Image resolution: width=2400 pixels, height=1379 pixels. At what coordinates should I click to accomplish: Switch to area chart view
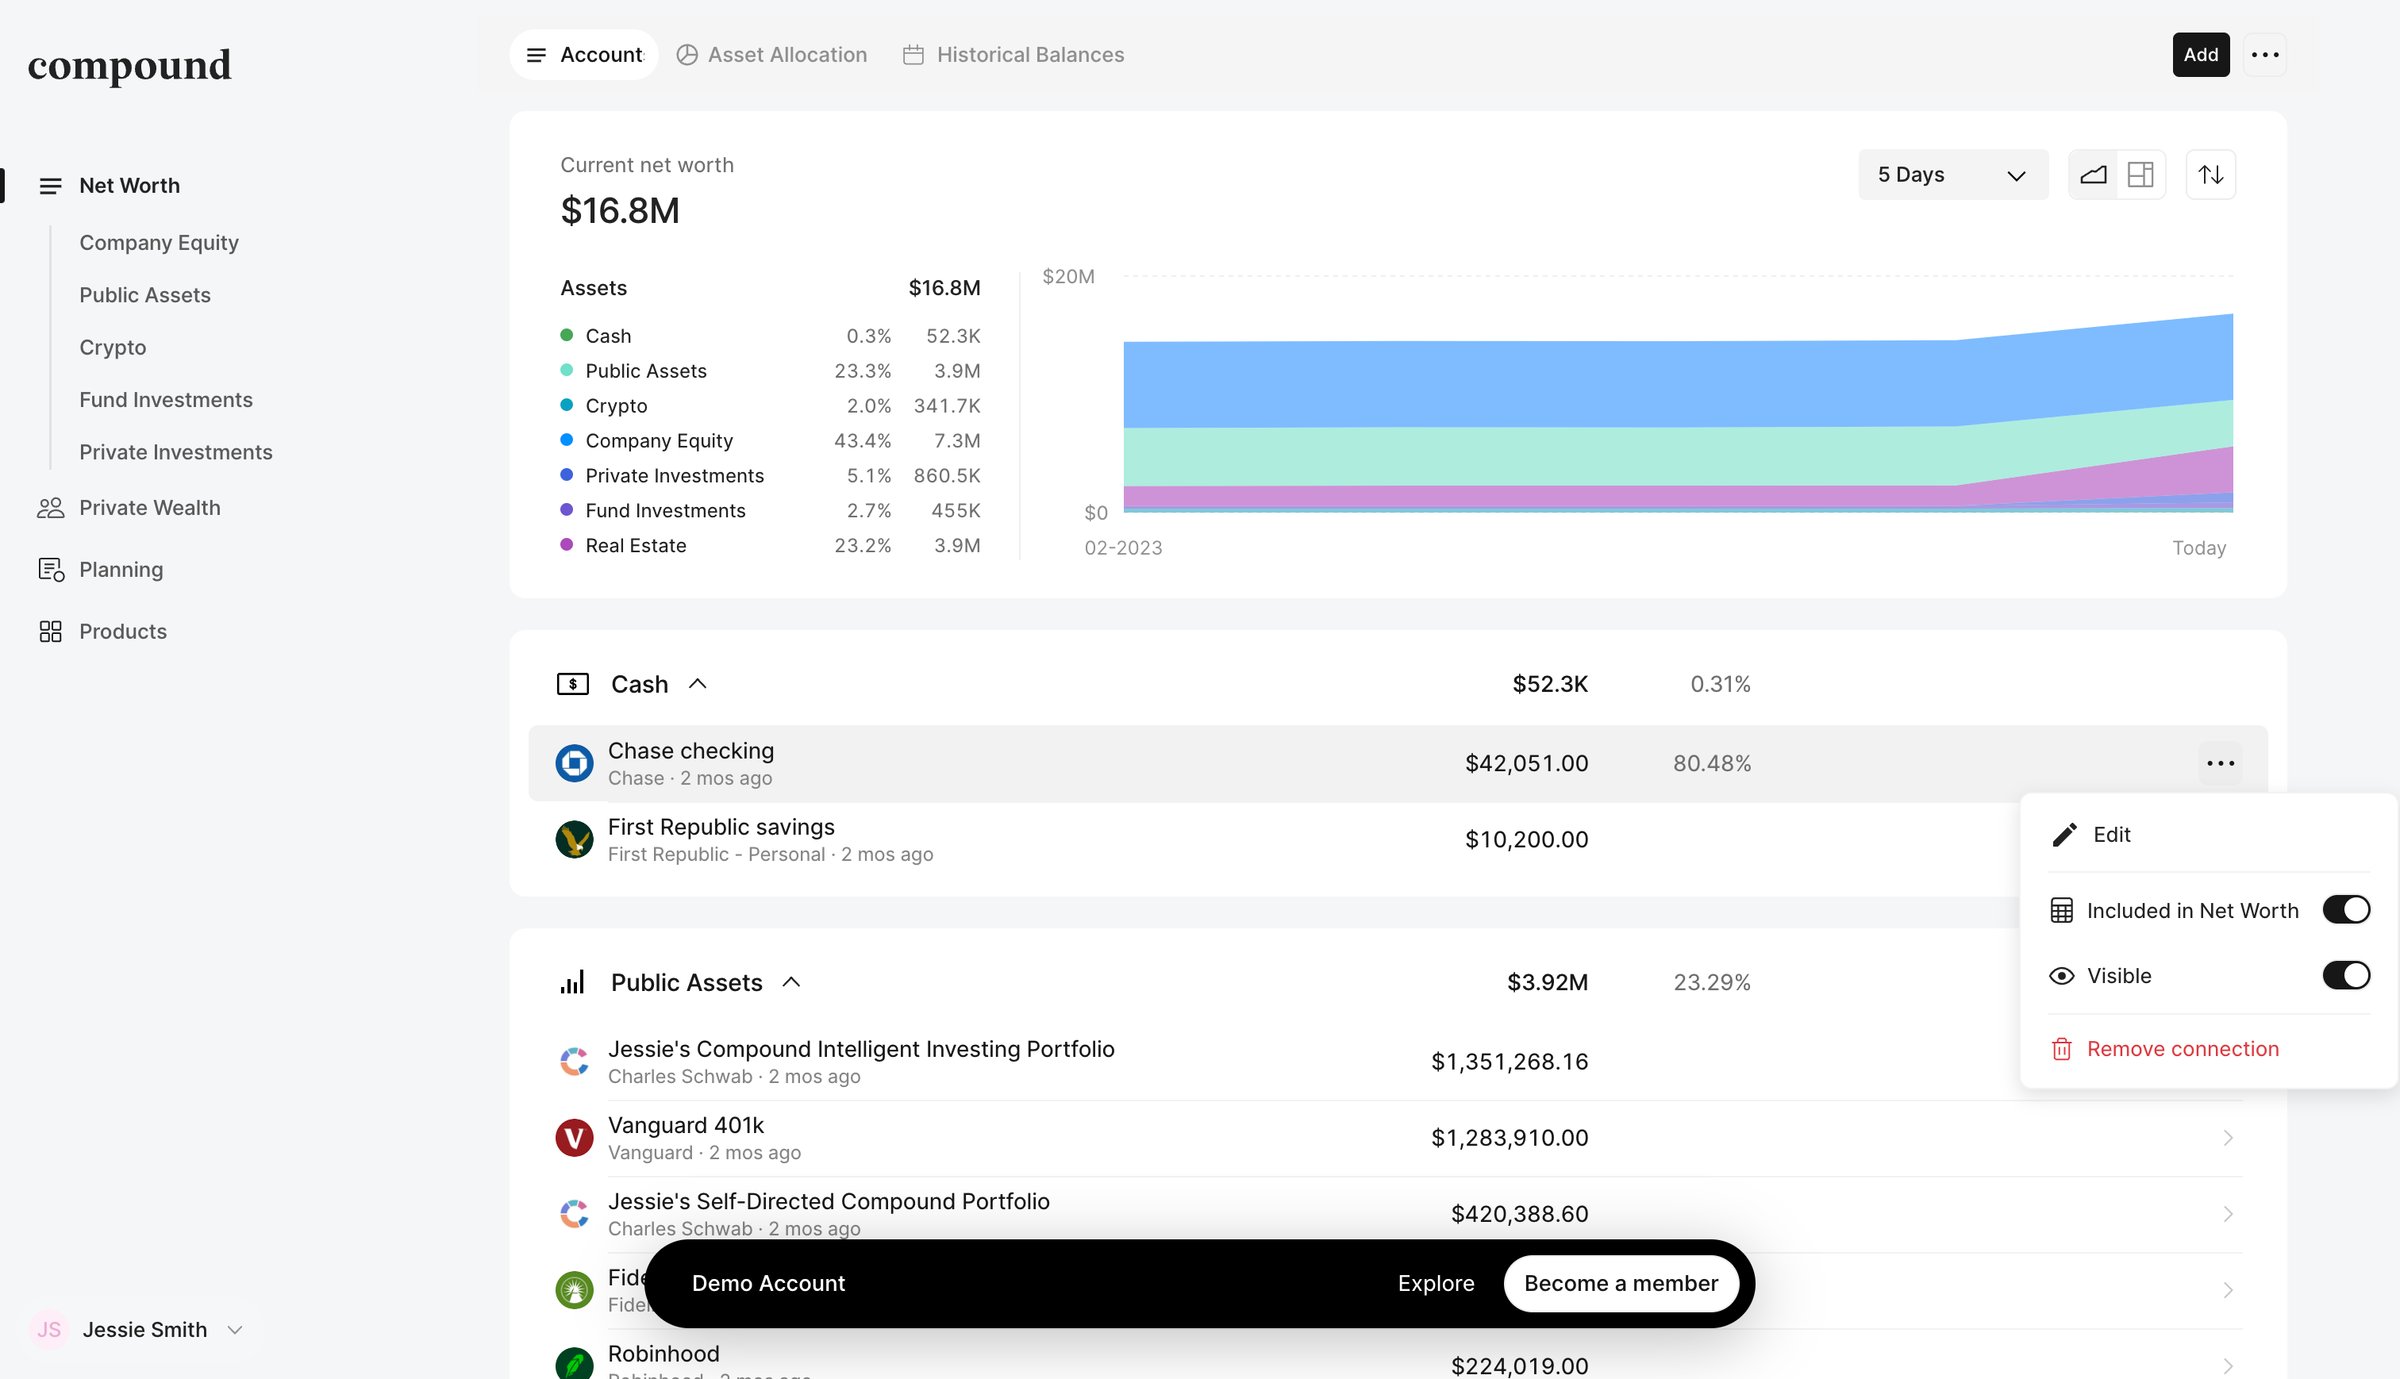[x=2093, y=175]
